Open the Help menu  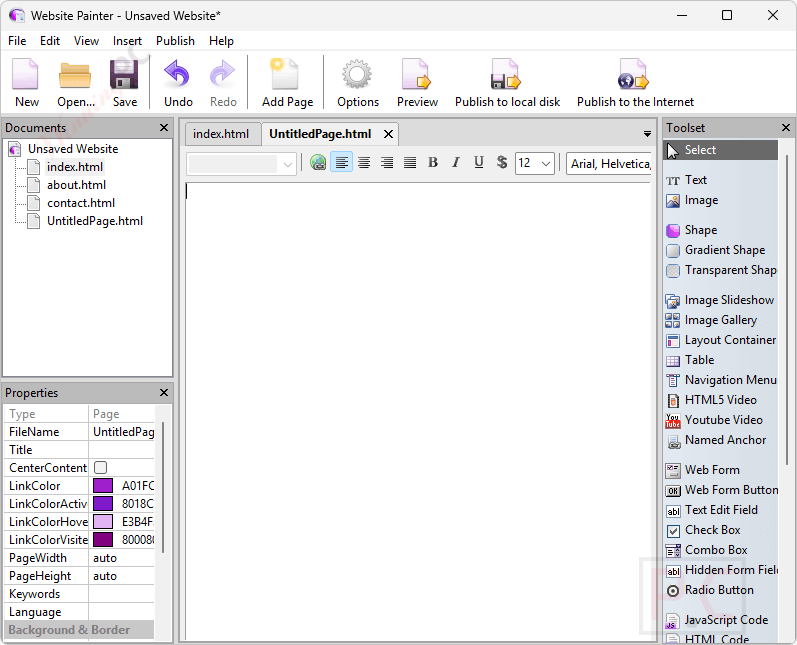(x=221, y=41)
